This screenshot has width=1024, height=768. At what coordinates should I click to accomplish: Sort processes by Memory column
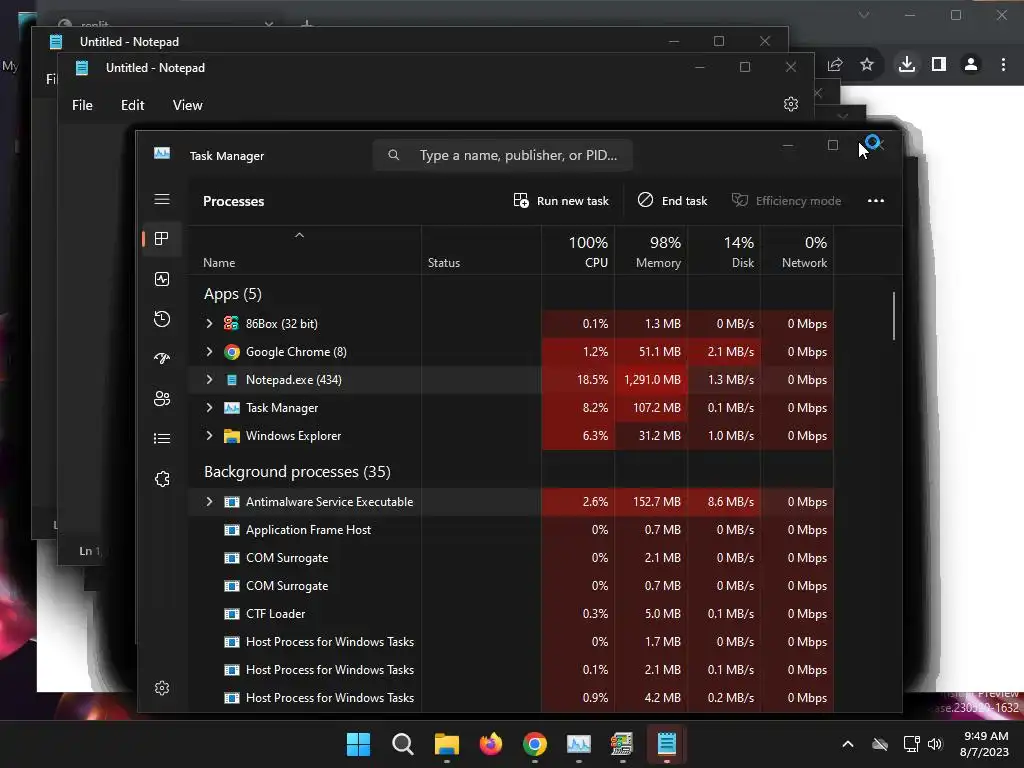pos(651,251)
